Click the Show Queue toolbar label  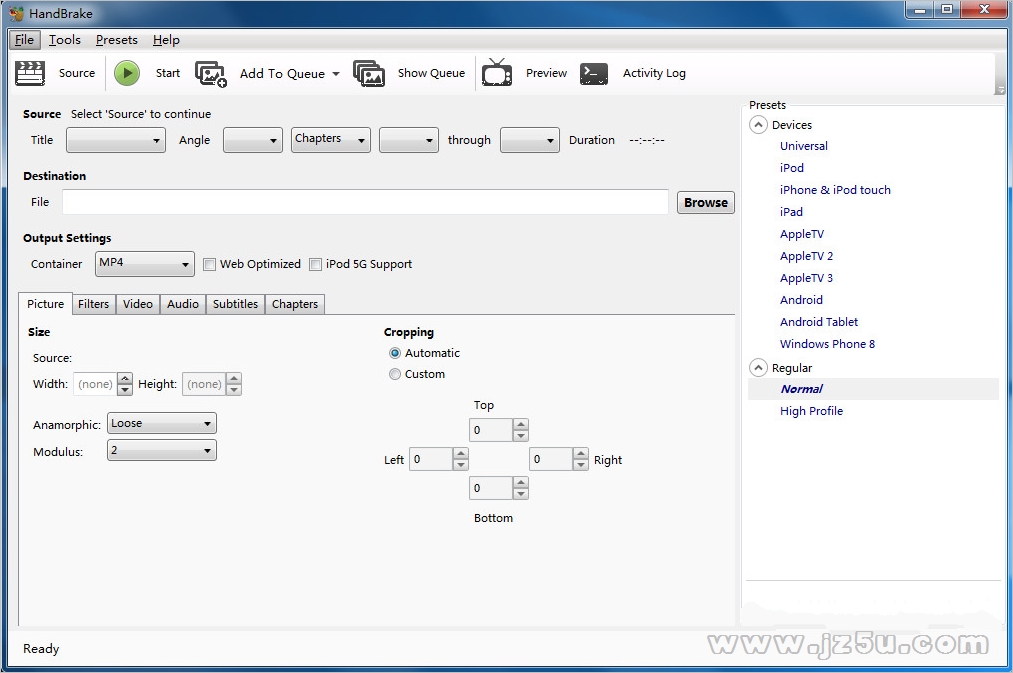point(431,73)
